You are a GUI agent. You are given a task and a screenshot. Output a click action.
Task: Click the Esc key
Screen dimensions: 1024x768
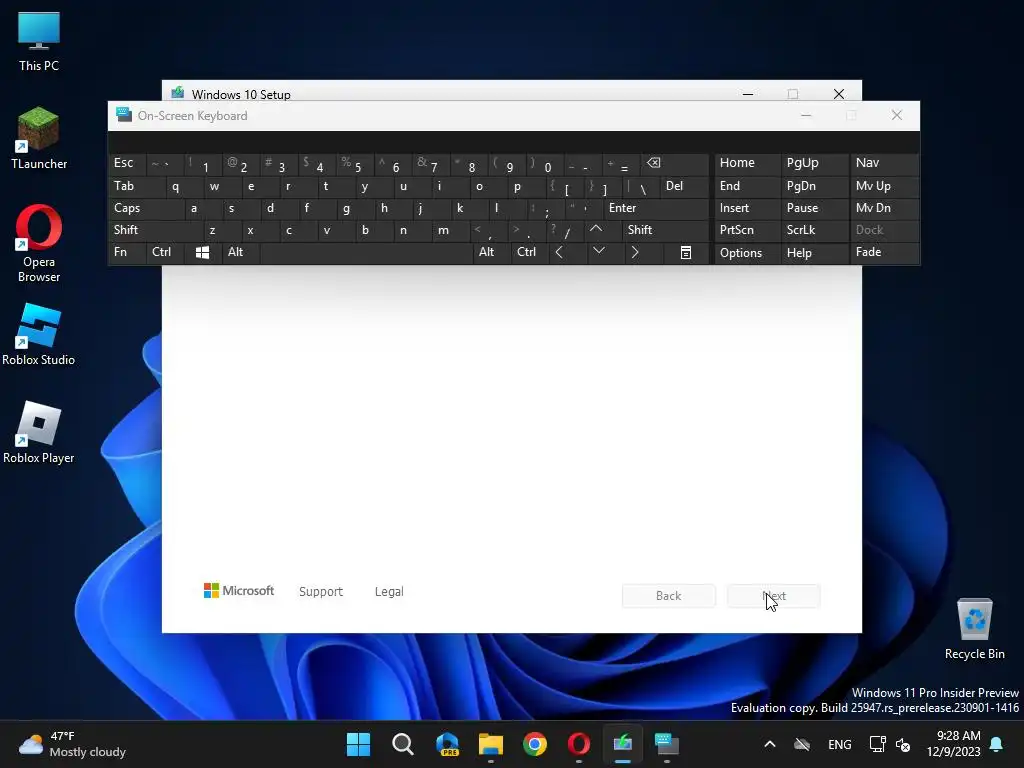127,163
